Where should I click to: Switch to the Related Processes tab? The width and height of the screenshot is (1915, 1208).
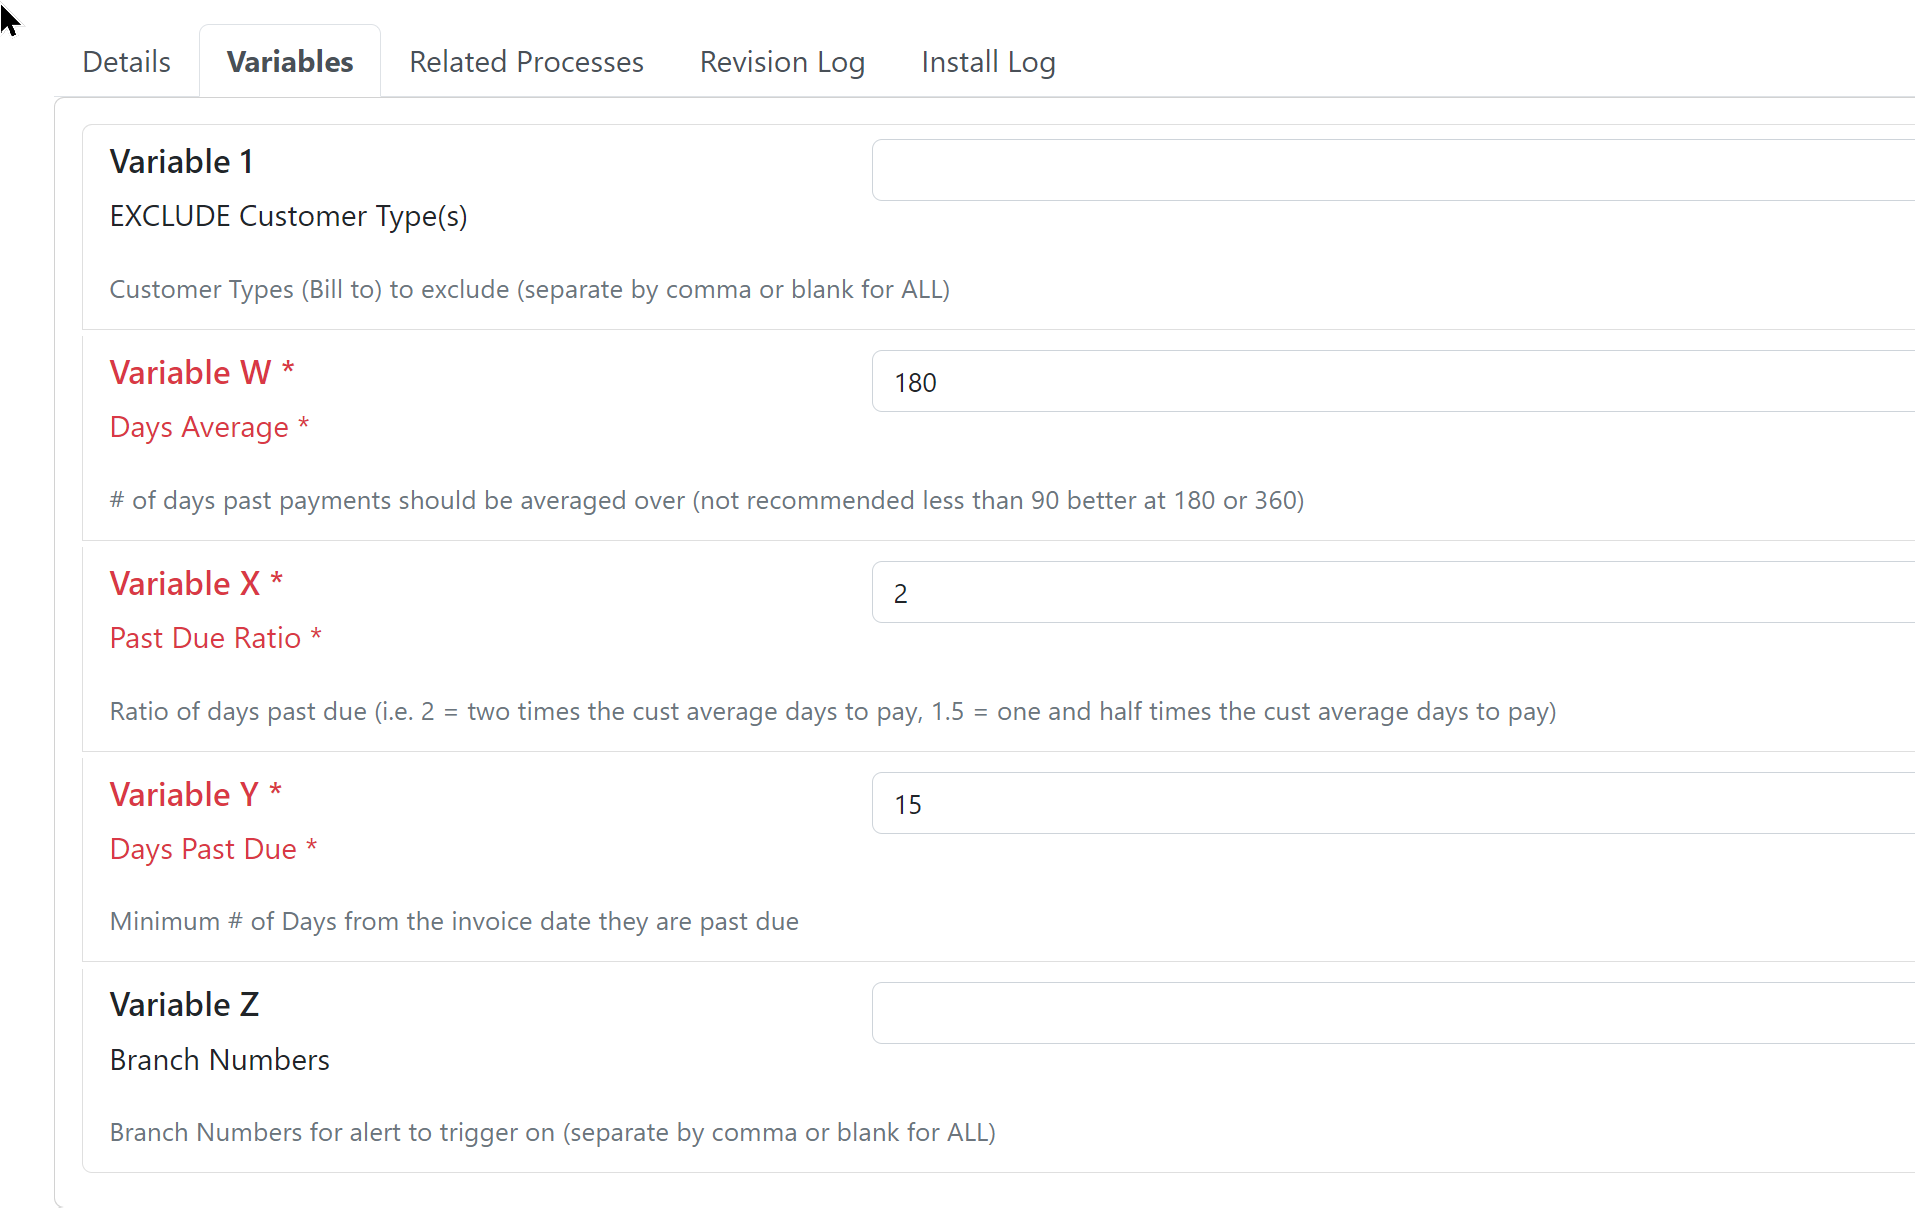pyautogui.click(x=526, y=62)
